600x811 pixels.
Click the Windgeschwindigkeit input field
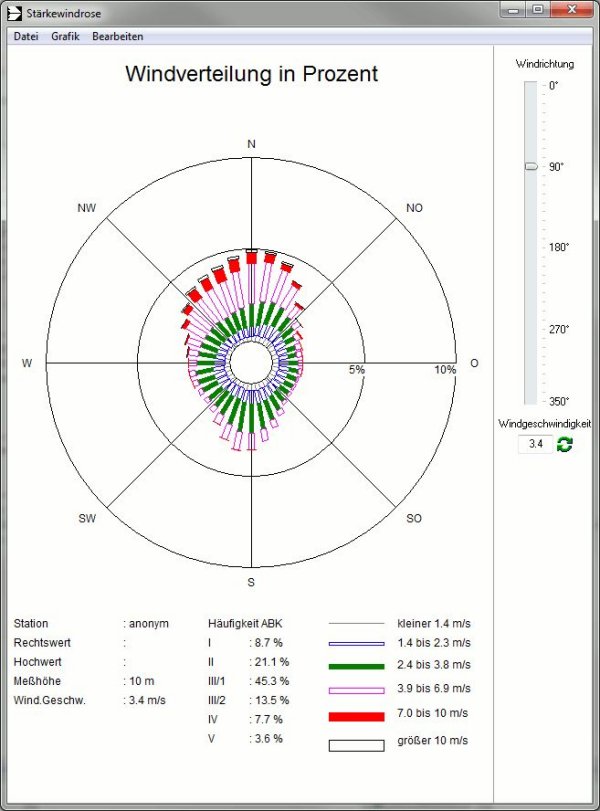click(535, 445)
